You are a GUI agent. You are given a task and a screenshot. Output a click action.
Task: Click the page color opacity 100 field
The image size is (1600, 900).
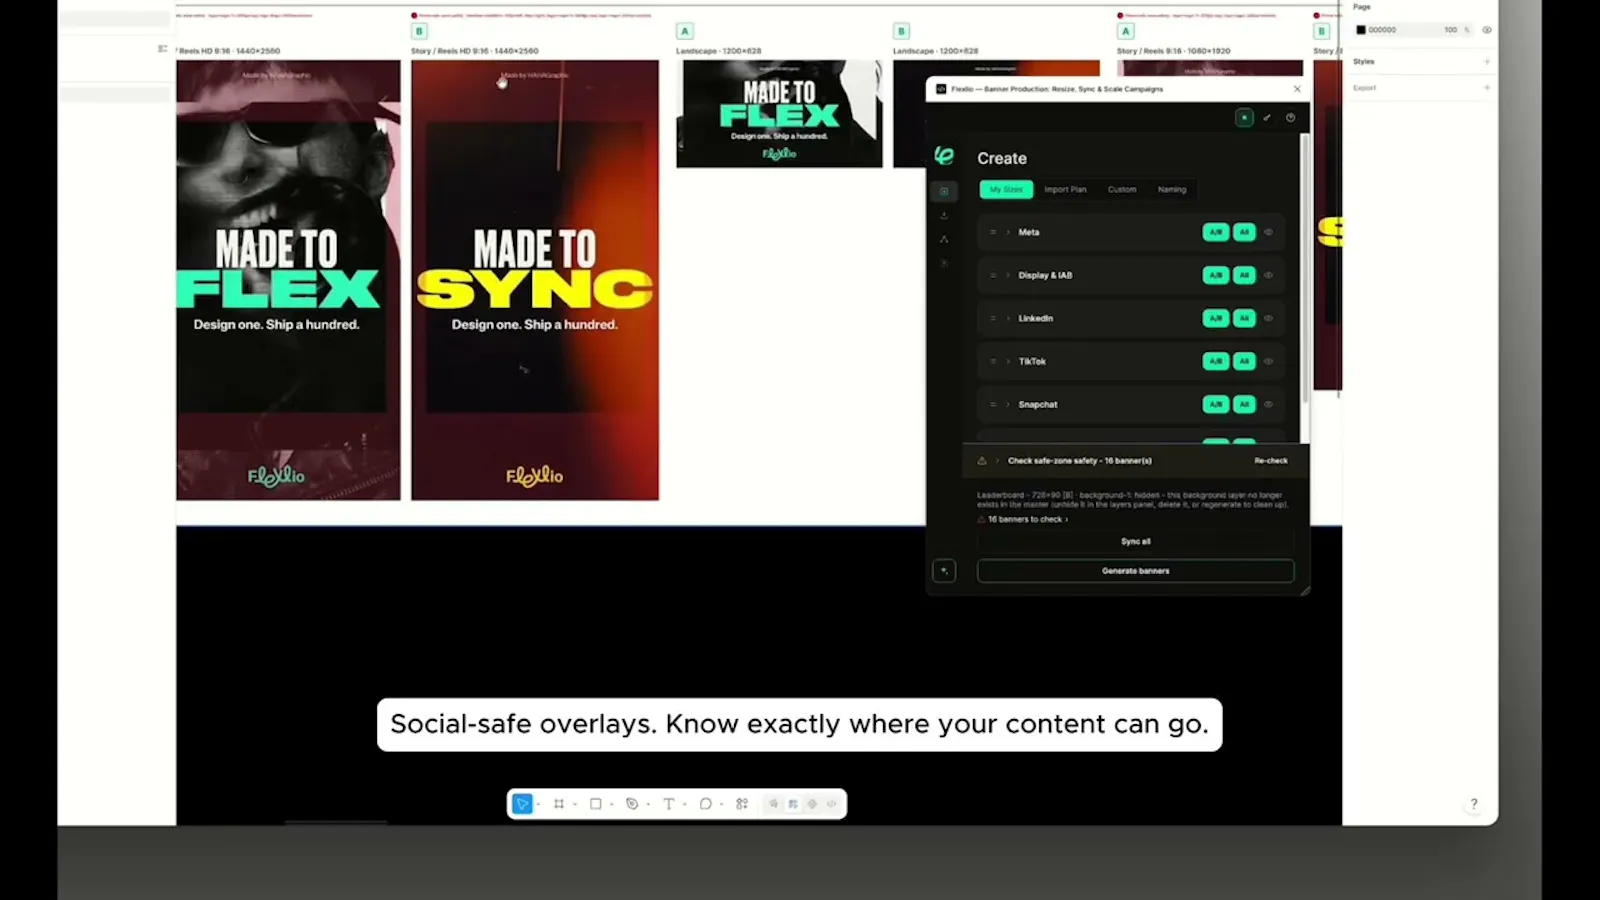click(x=1450, y=30)
